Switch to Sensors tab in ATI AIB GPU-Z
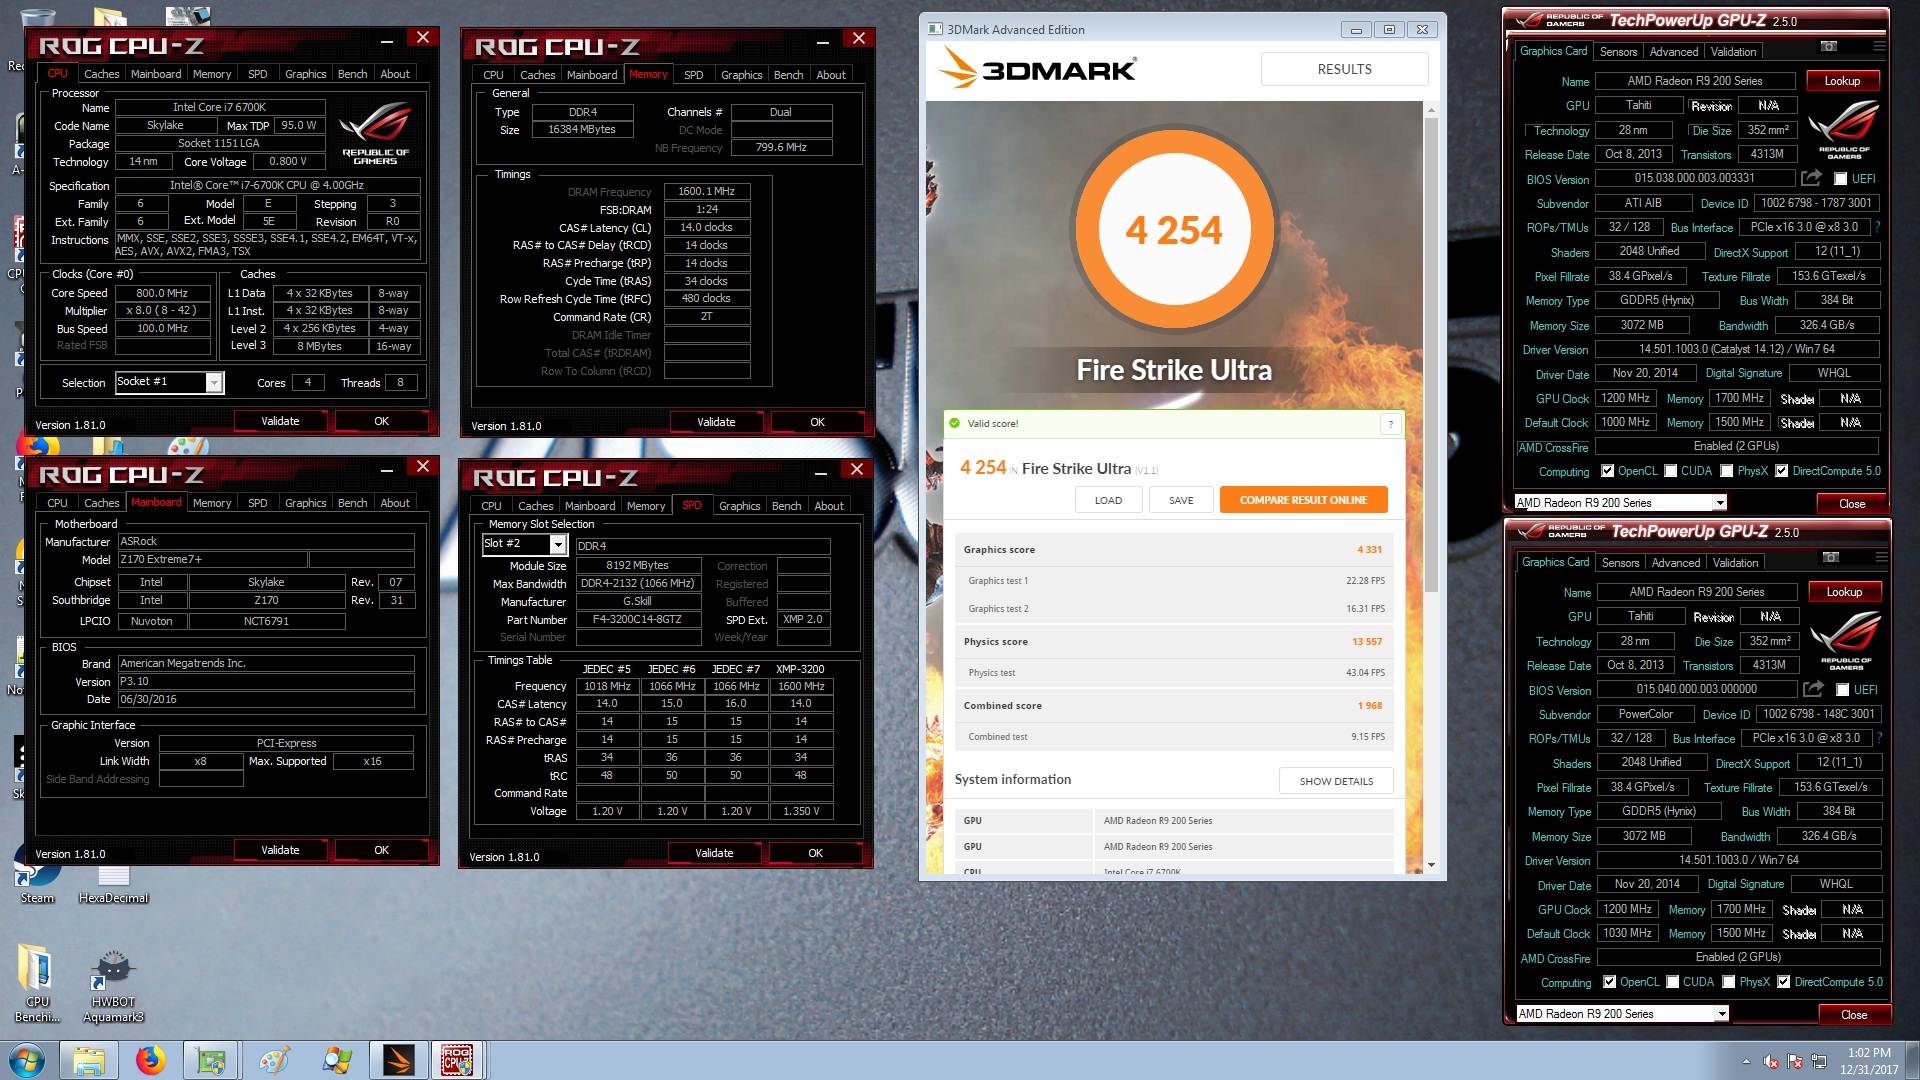Viewport: 1920px width, 1080px height. [x=1618, y=52]
